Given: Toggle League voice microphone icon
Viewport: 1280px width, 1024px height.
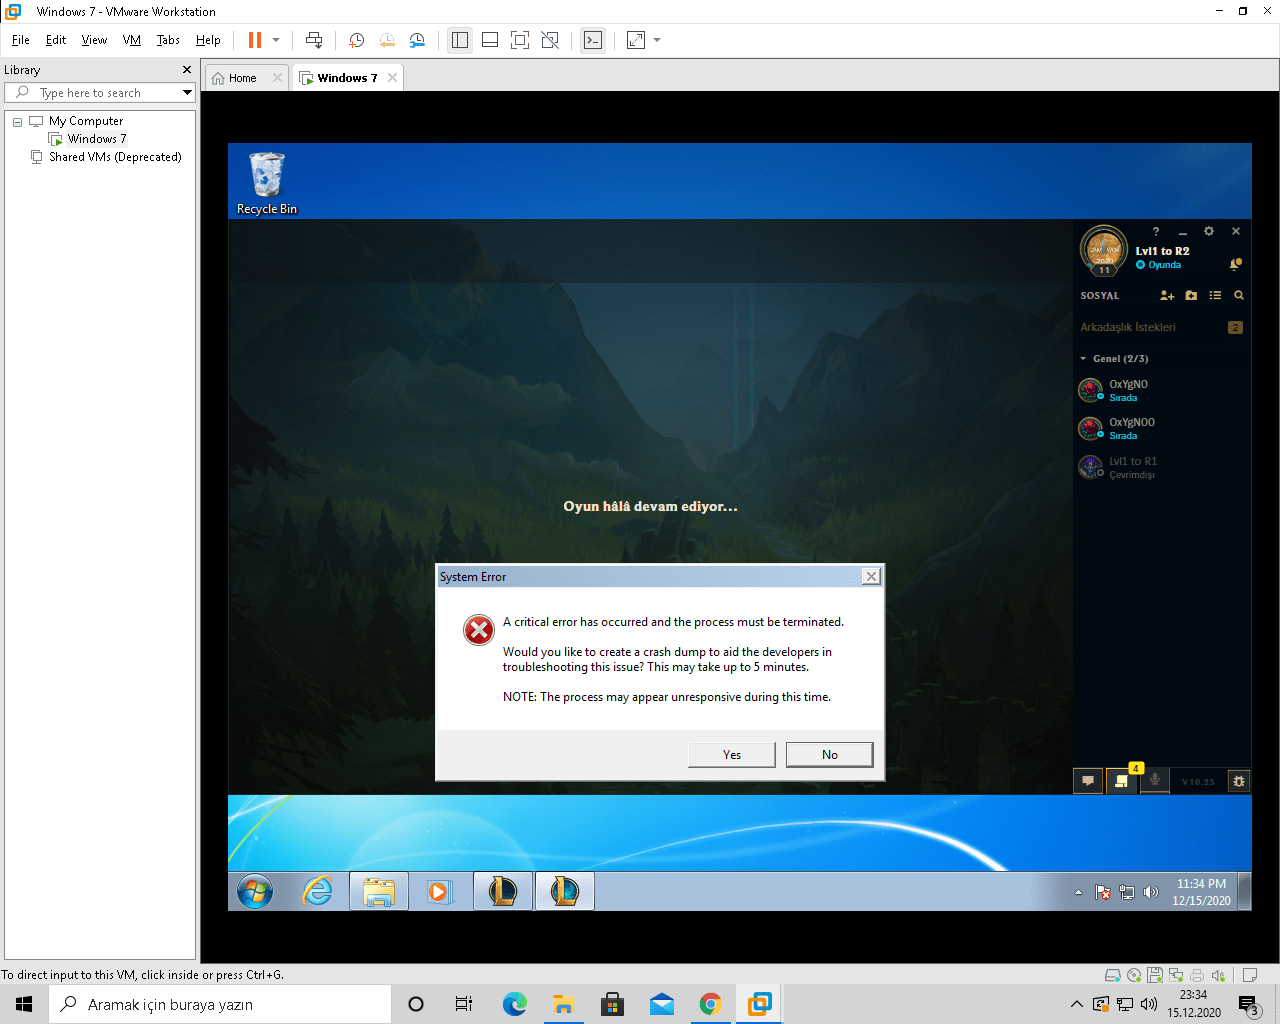Looking at the screenshot, I should (x=1155, y=781).
